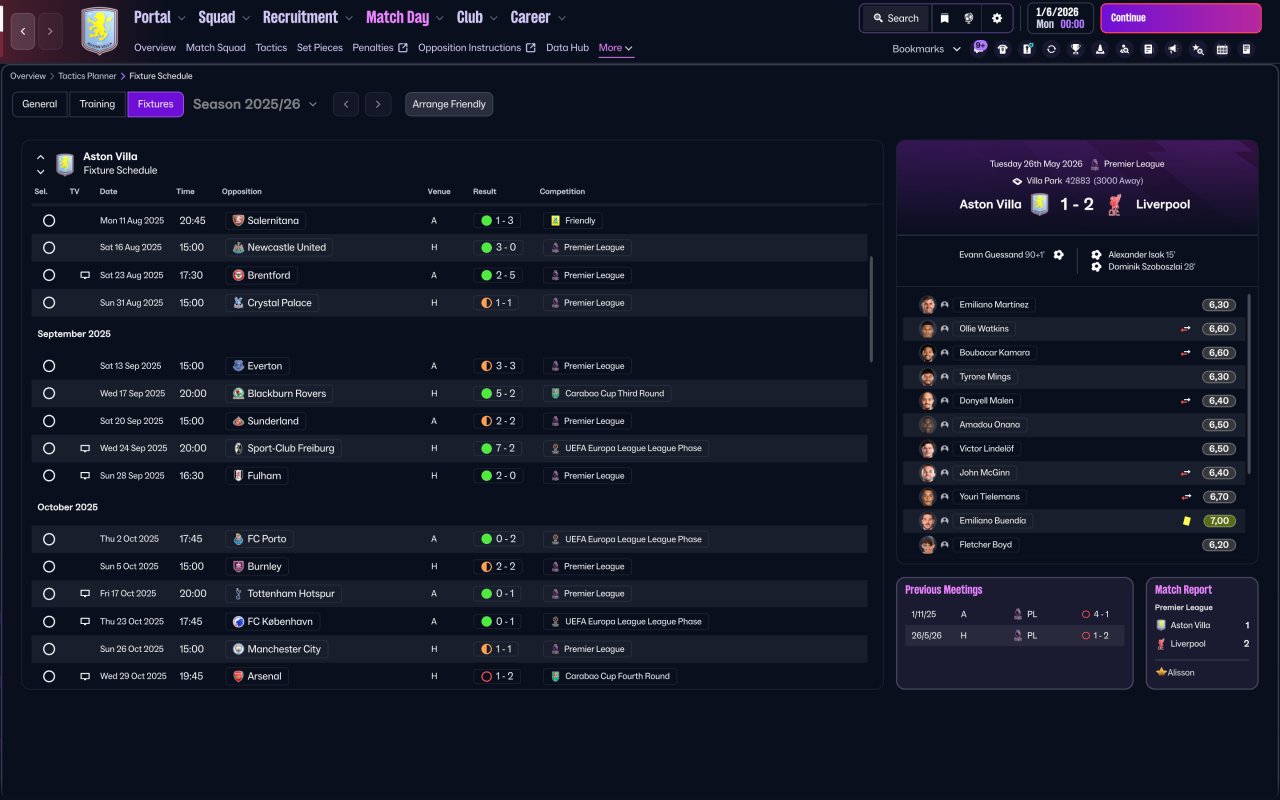The height and width of the screenshot is (800, 1280).
Task: Click the Search button
Action: click(x=895, y=18)
